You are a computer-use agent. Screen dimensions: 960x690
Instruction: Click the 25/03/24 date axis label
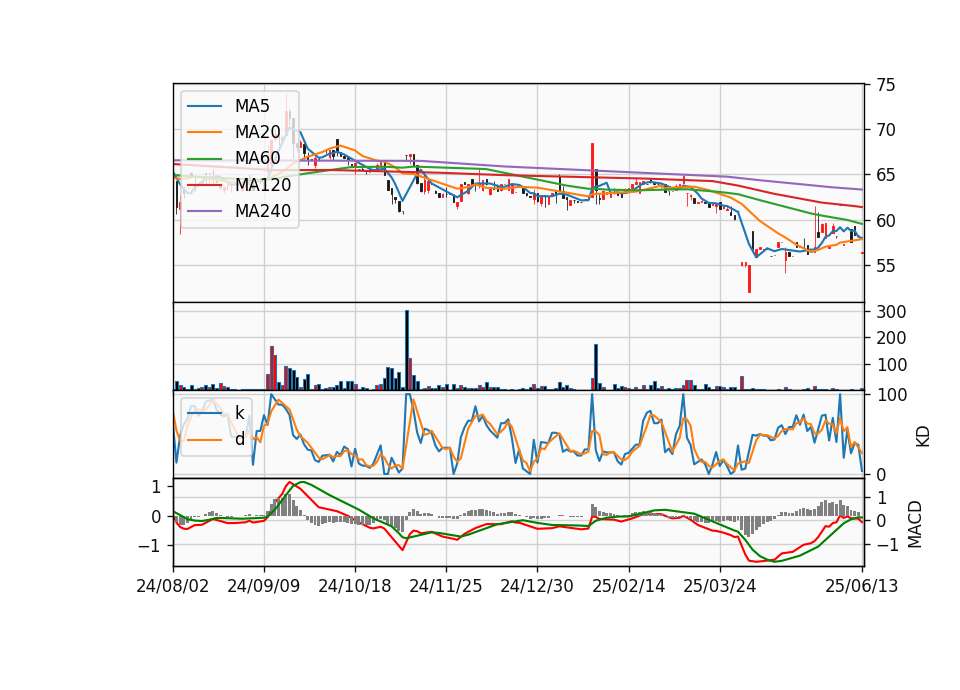pyautogui.click(x=719, y=587)
